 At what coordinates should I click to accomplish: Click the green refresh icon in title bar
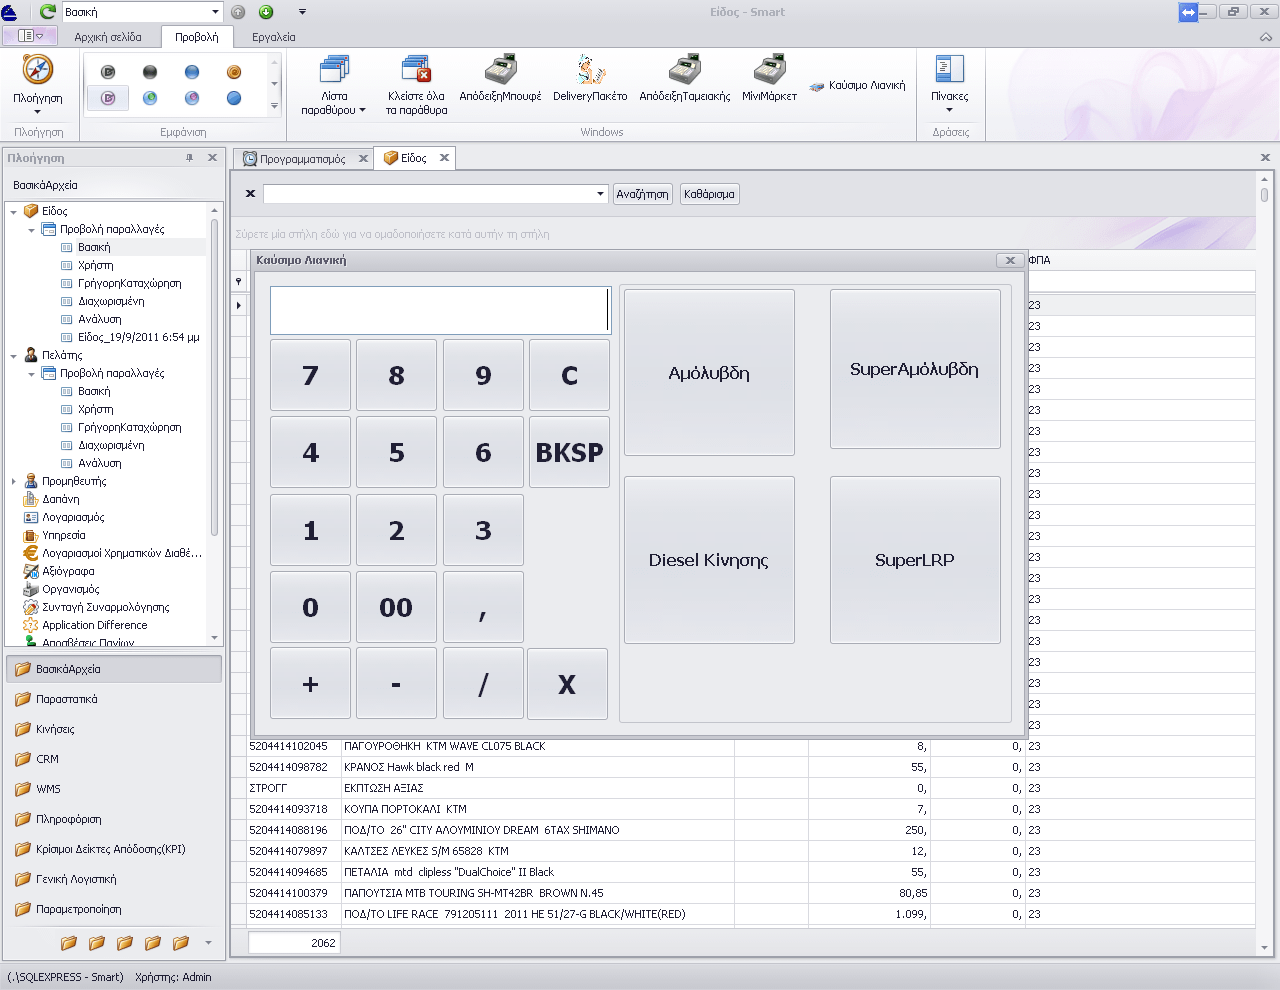click(x=47, y=12)
